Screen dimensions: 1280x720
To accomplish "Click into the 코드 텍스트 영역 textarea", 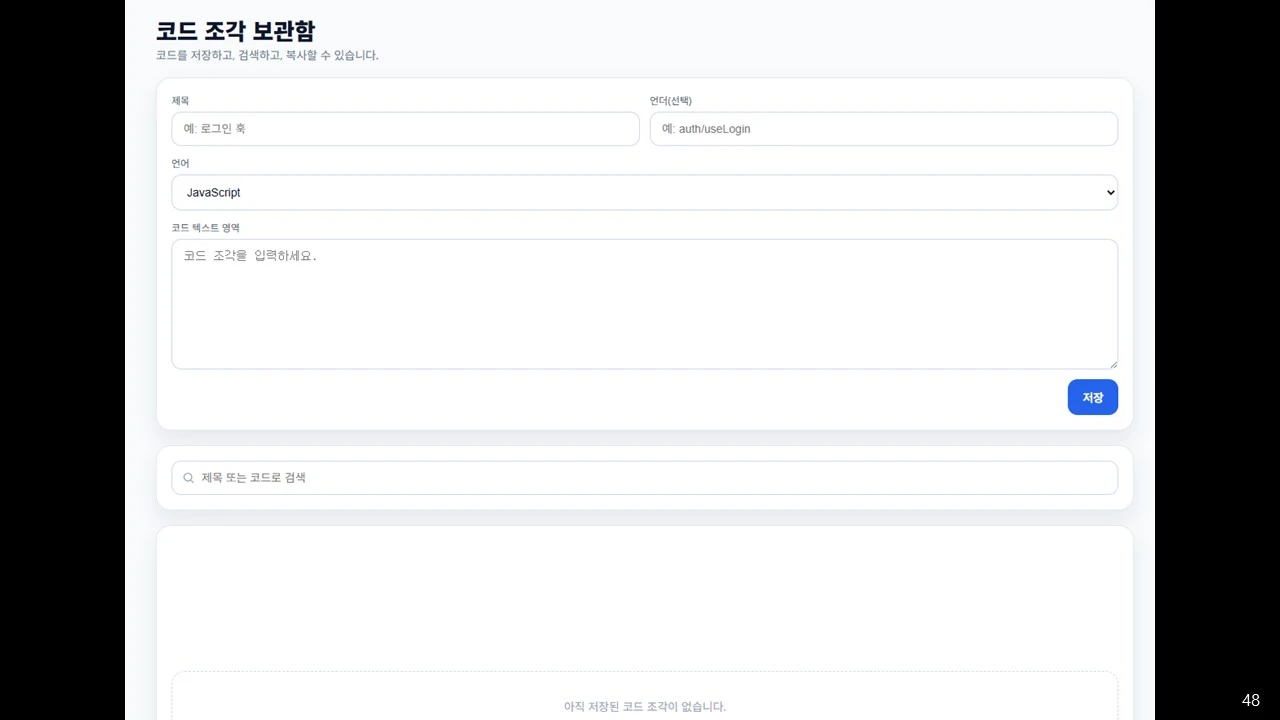I will click(645, 304).
